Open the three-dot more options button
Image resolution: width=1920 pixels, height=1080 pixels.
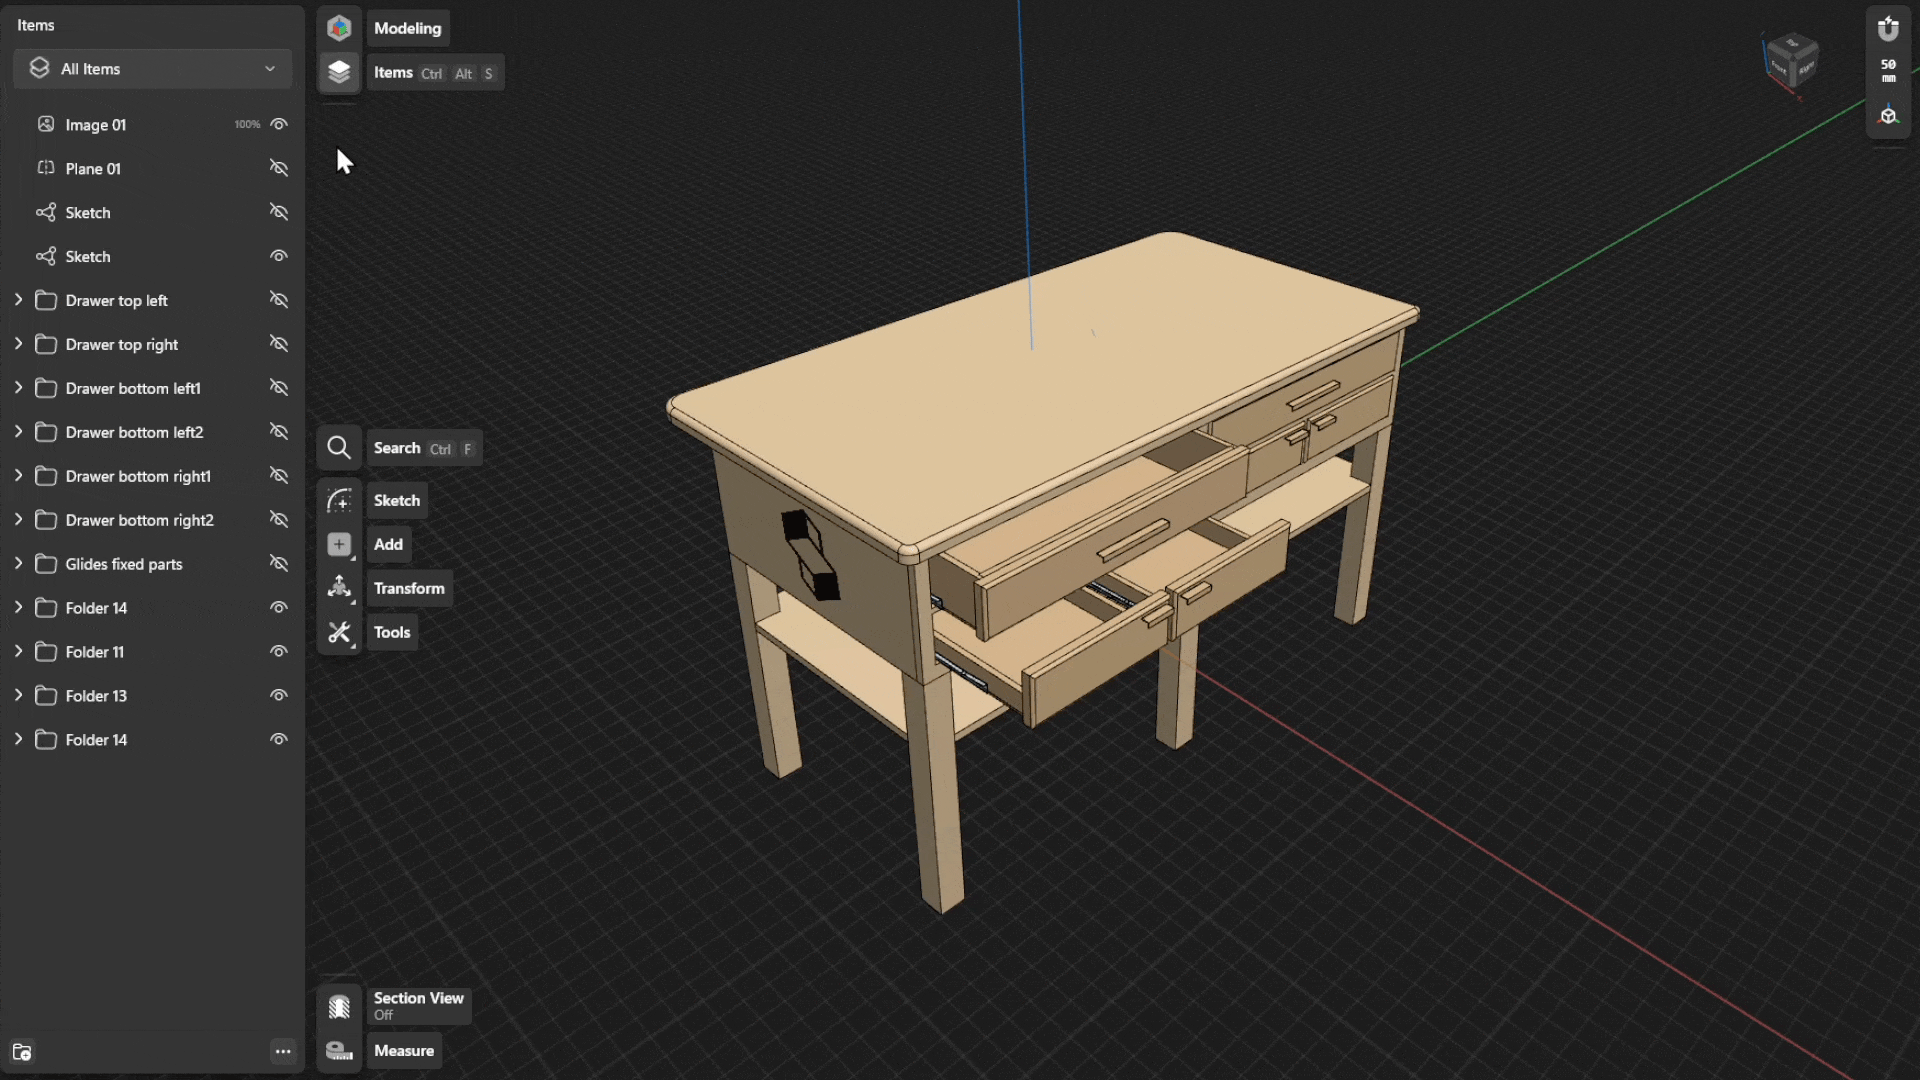tap(283, 1051)
